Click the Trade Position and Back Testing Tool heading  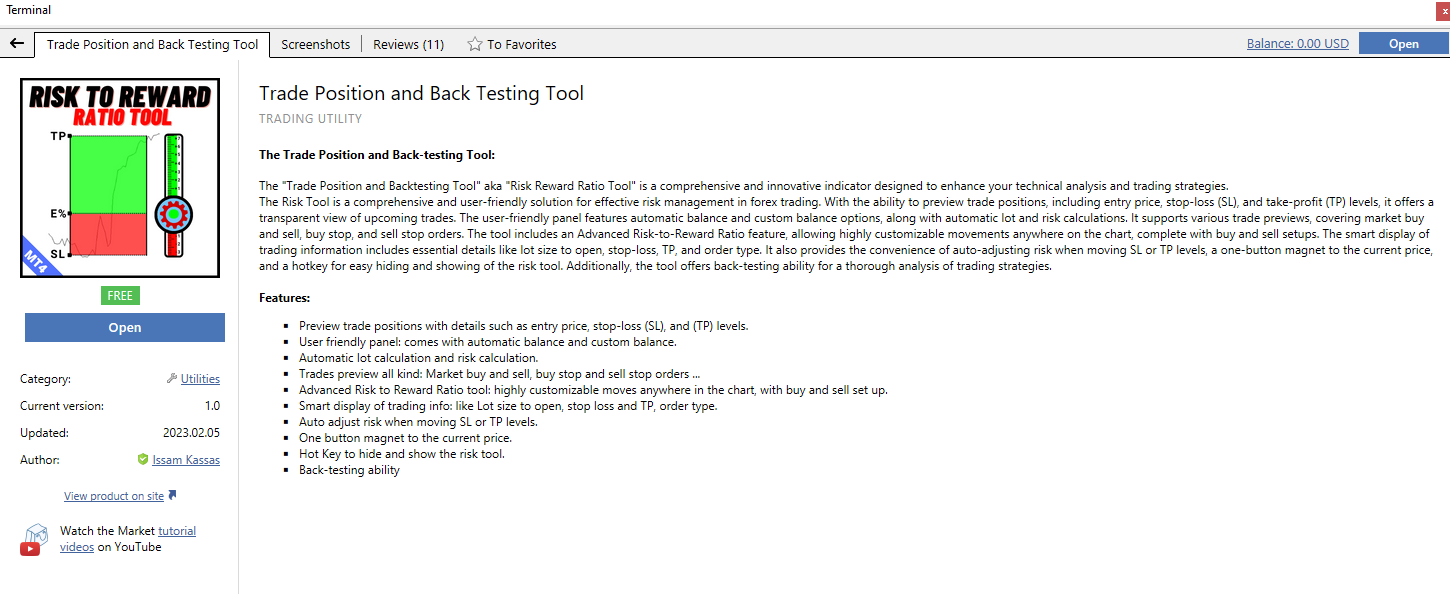coord(421,93)
